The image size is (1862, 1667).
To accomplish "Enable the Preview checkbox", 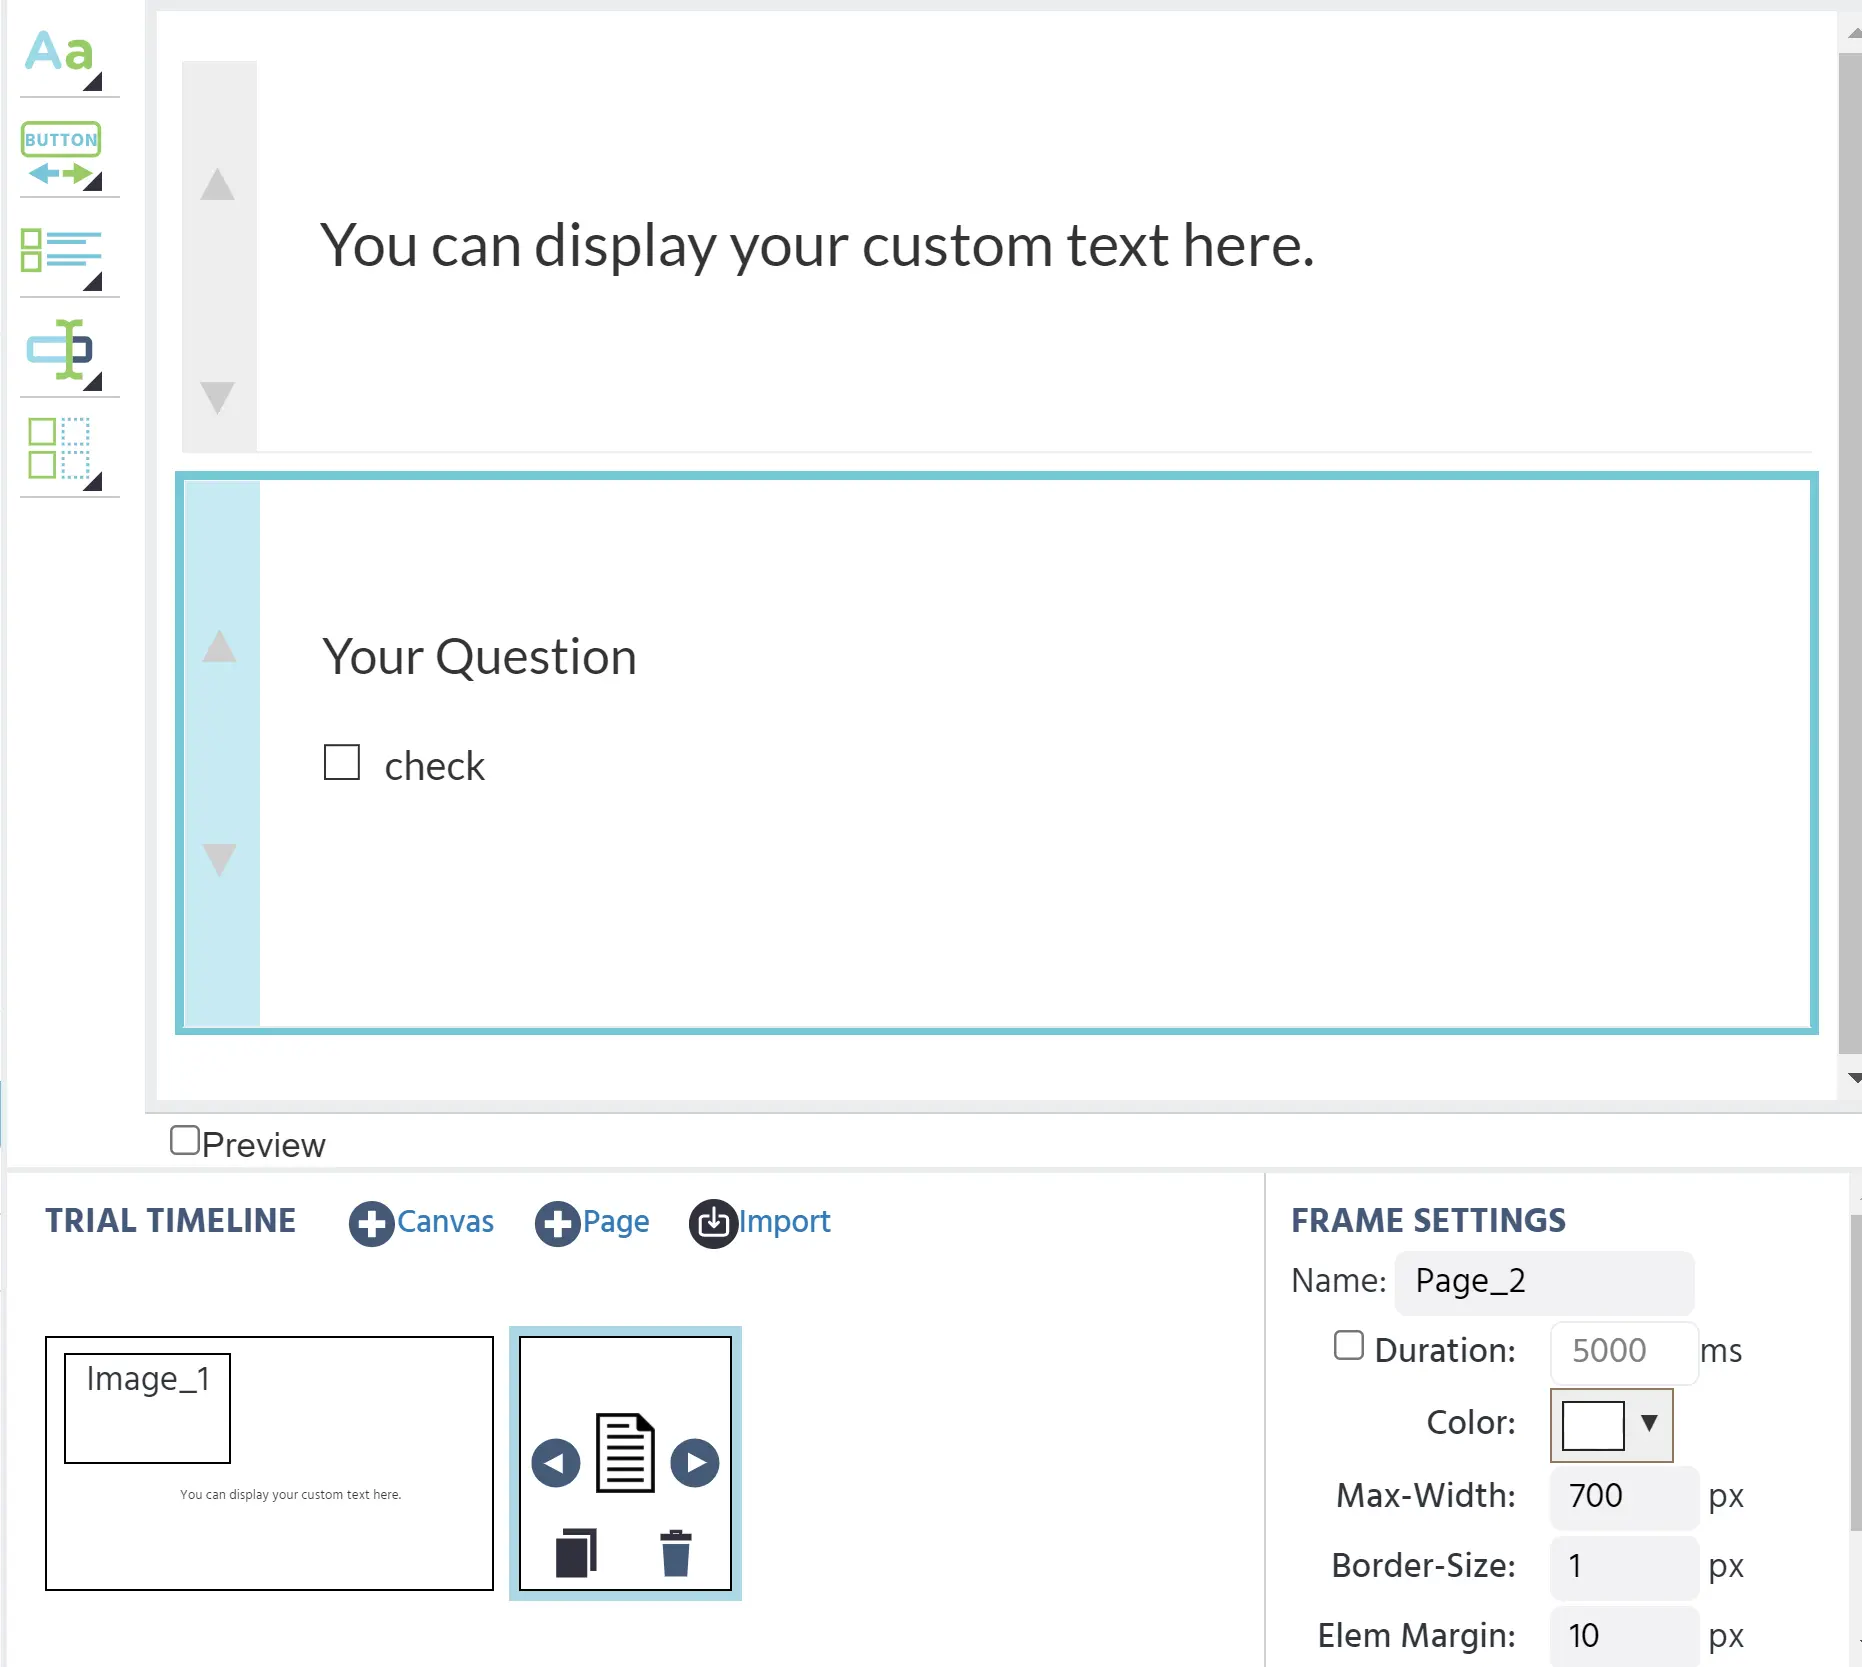I will tap(185, 1141).
